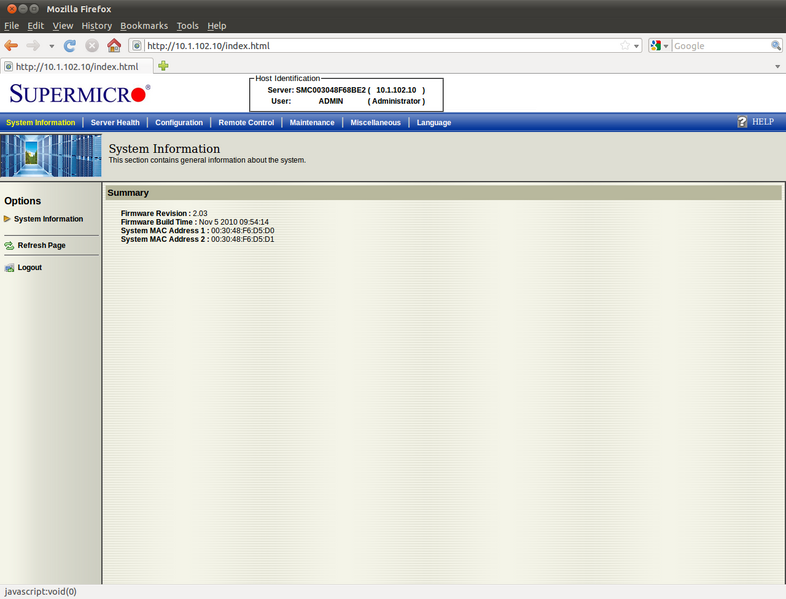Screen dimensions: 786x599
Task: Click the search magnifier icon
Action: click(x=776, y=46)
